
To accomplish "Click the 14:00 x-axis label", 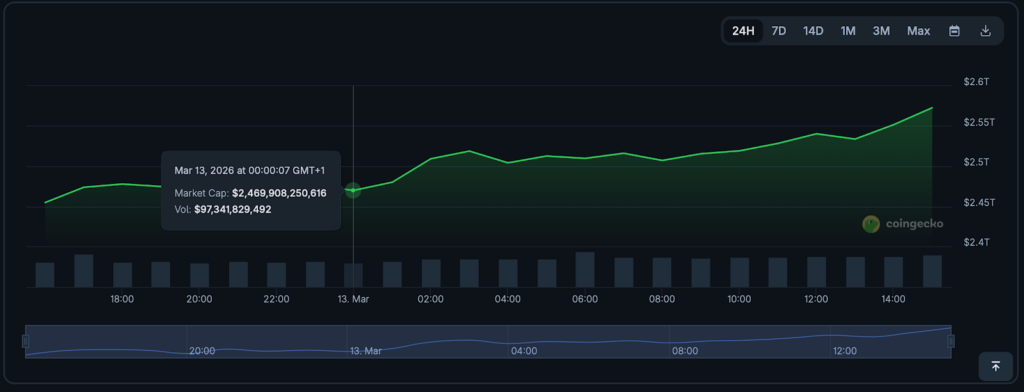I will click(x=893, y=299).
